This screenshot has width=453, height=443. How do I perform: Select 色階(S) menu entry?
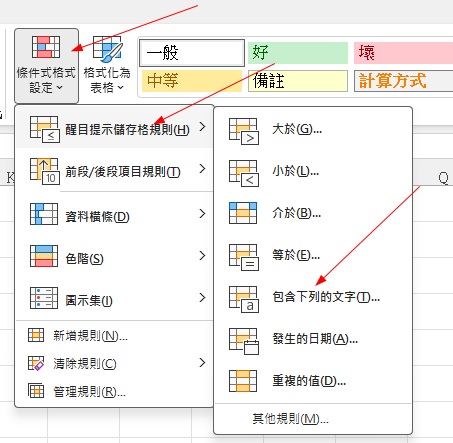tap(114, 256)
